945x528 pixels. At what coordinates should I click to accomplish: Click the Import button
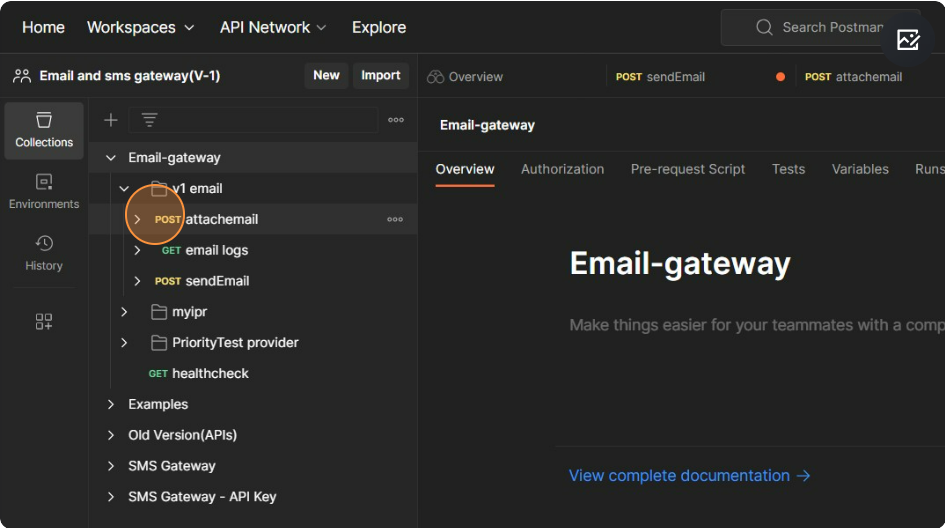380,75
